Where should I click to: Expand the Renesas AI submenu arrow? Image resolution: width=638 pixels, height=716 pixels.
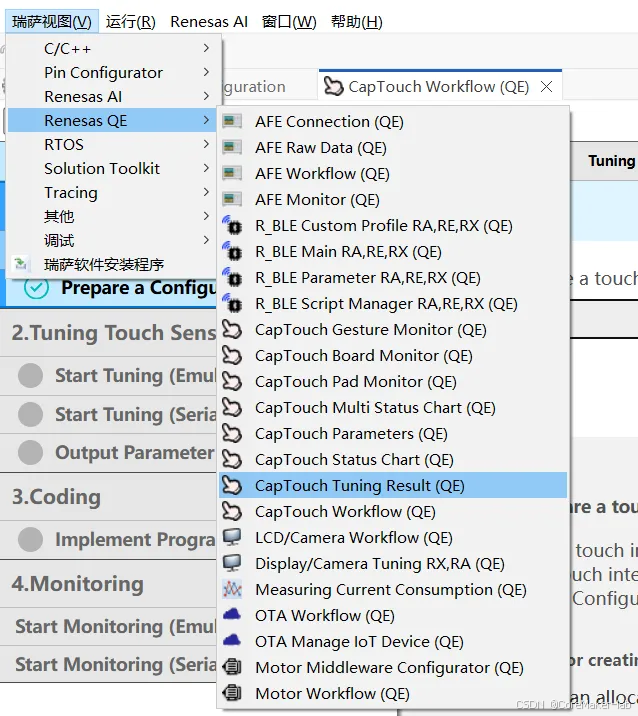[206, 96]
